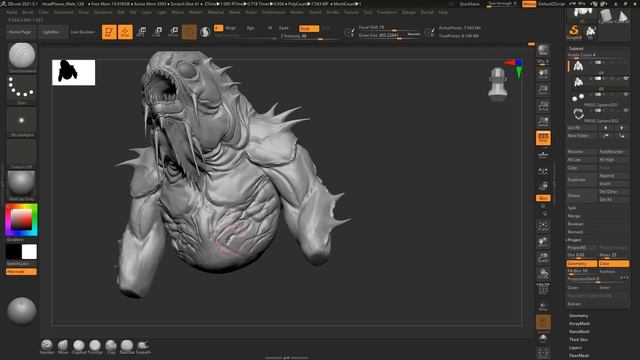Enable Zsub mode
Image resolution: width=640 pixels, height=360 pixels.
[309, 28]
